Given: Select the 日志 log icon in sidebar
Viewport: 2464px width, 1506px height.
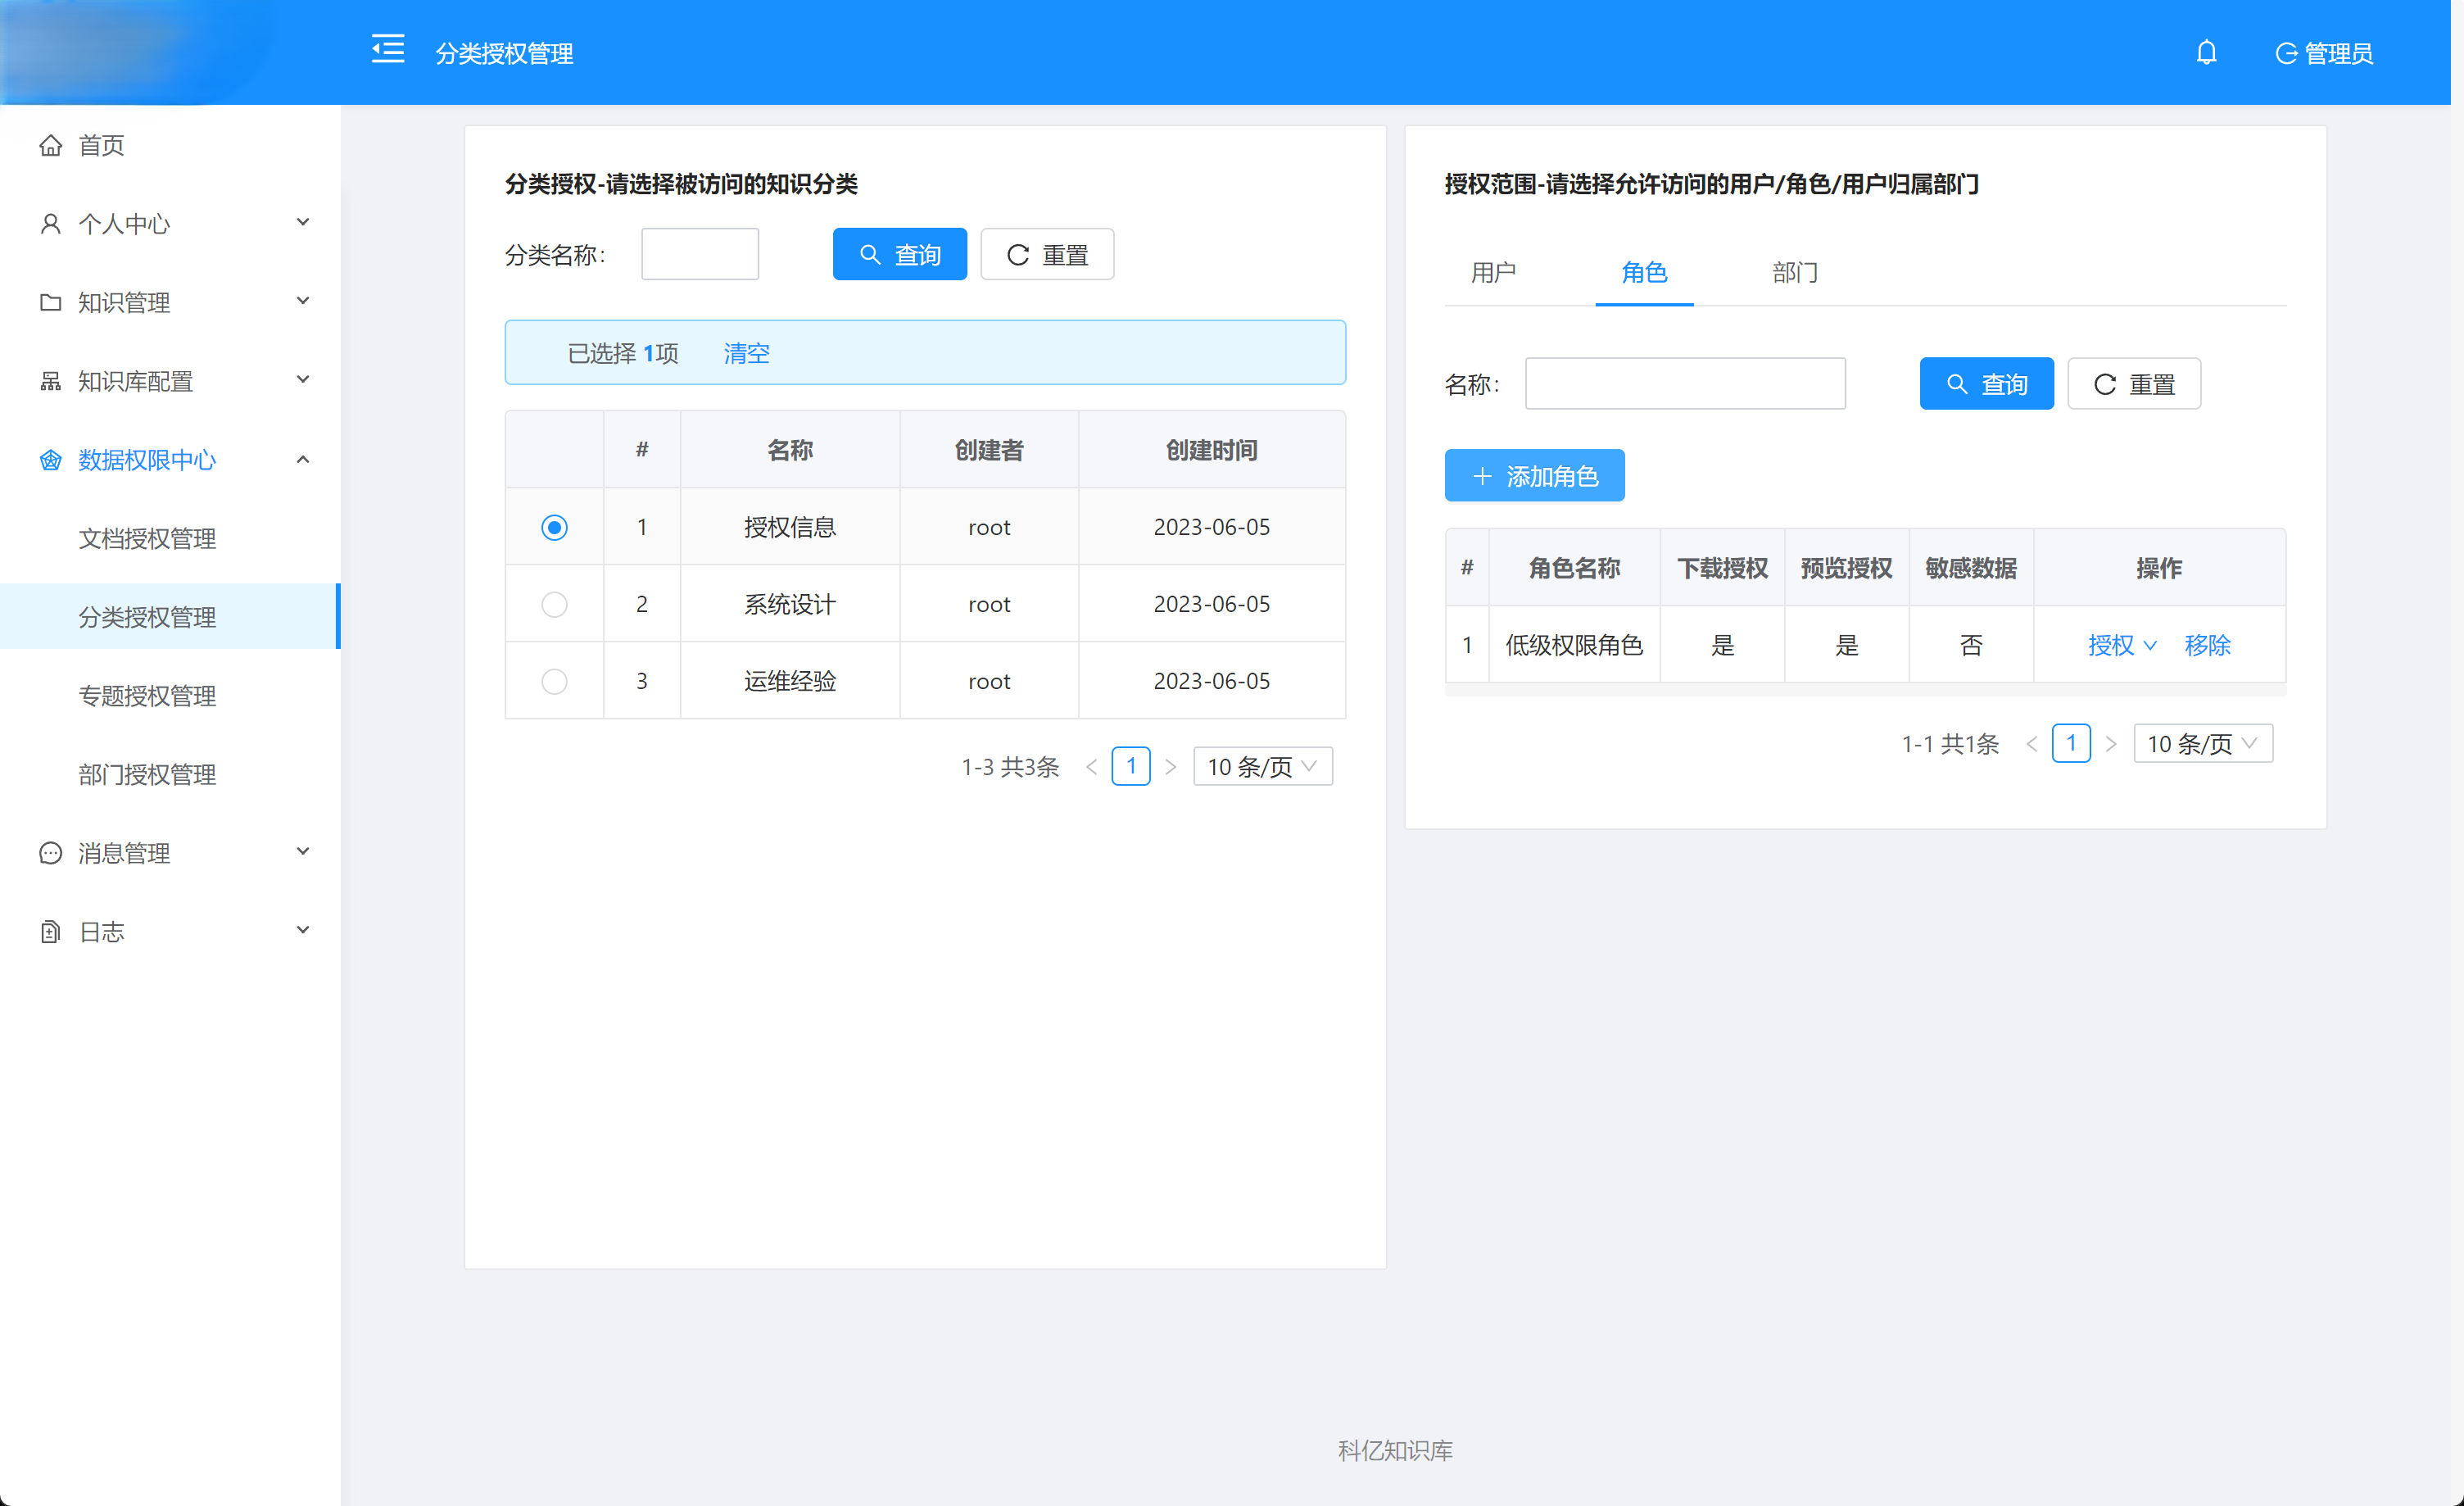Looking at the screenshot, I should [51, 931].
